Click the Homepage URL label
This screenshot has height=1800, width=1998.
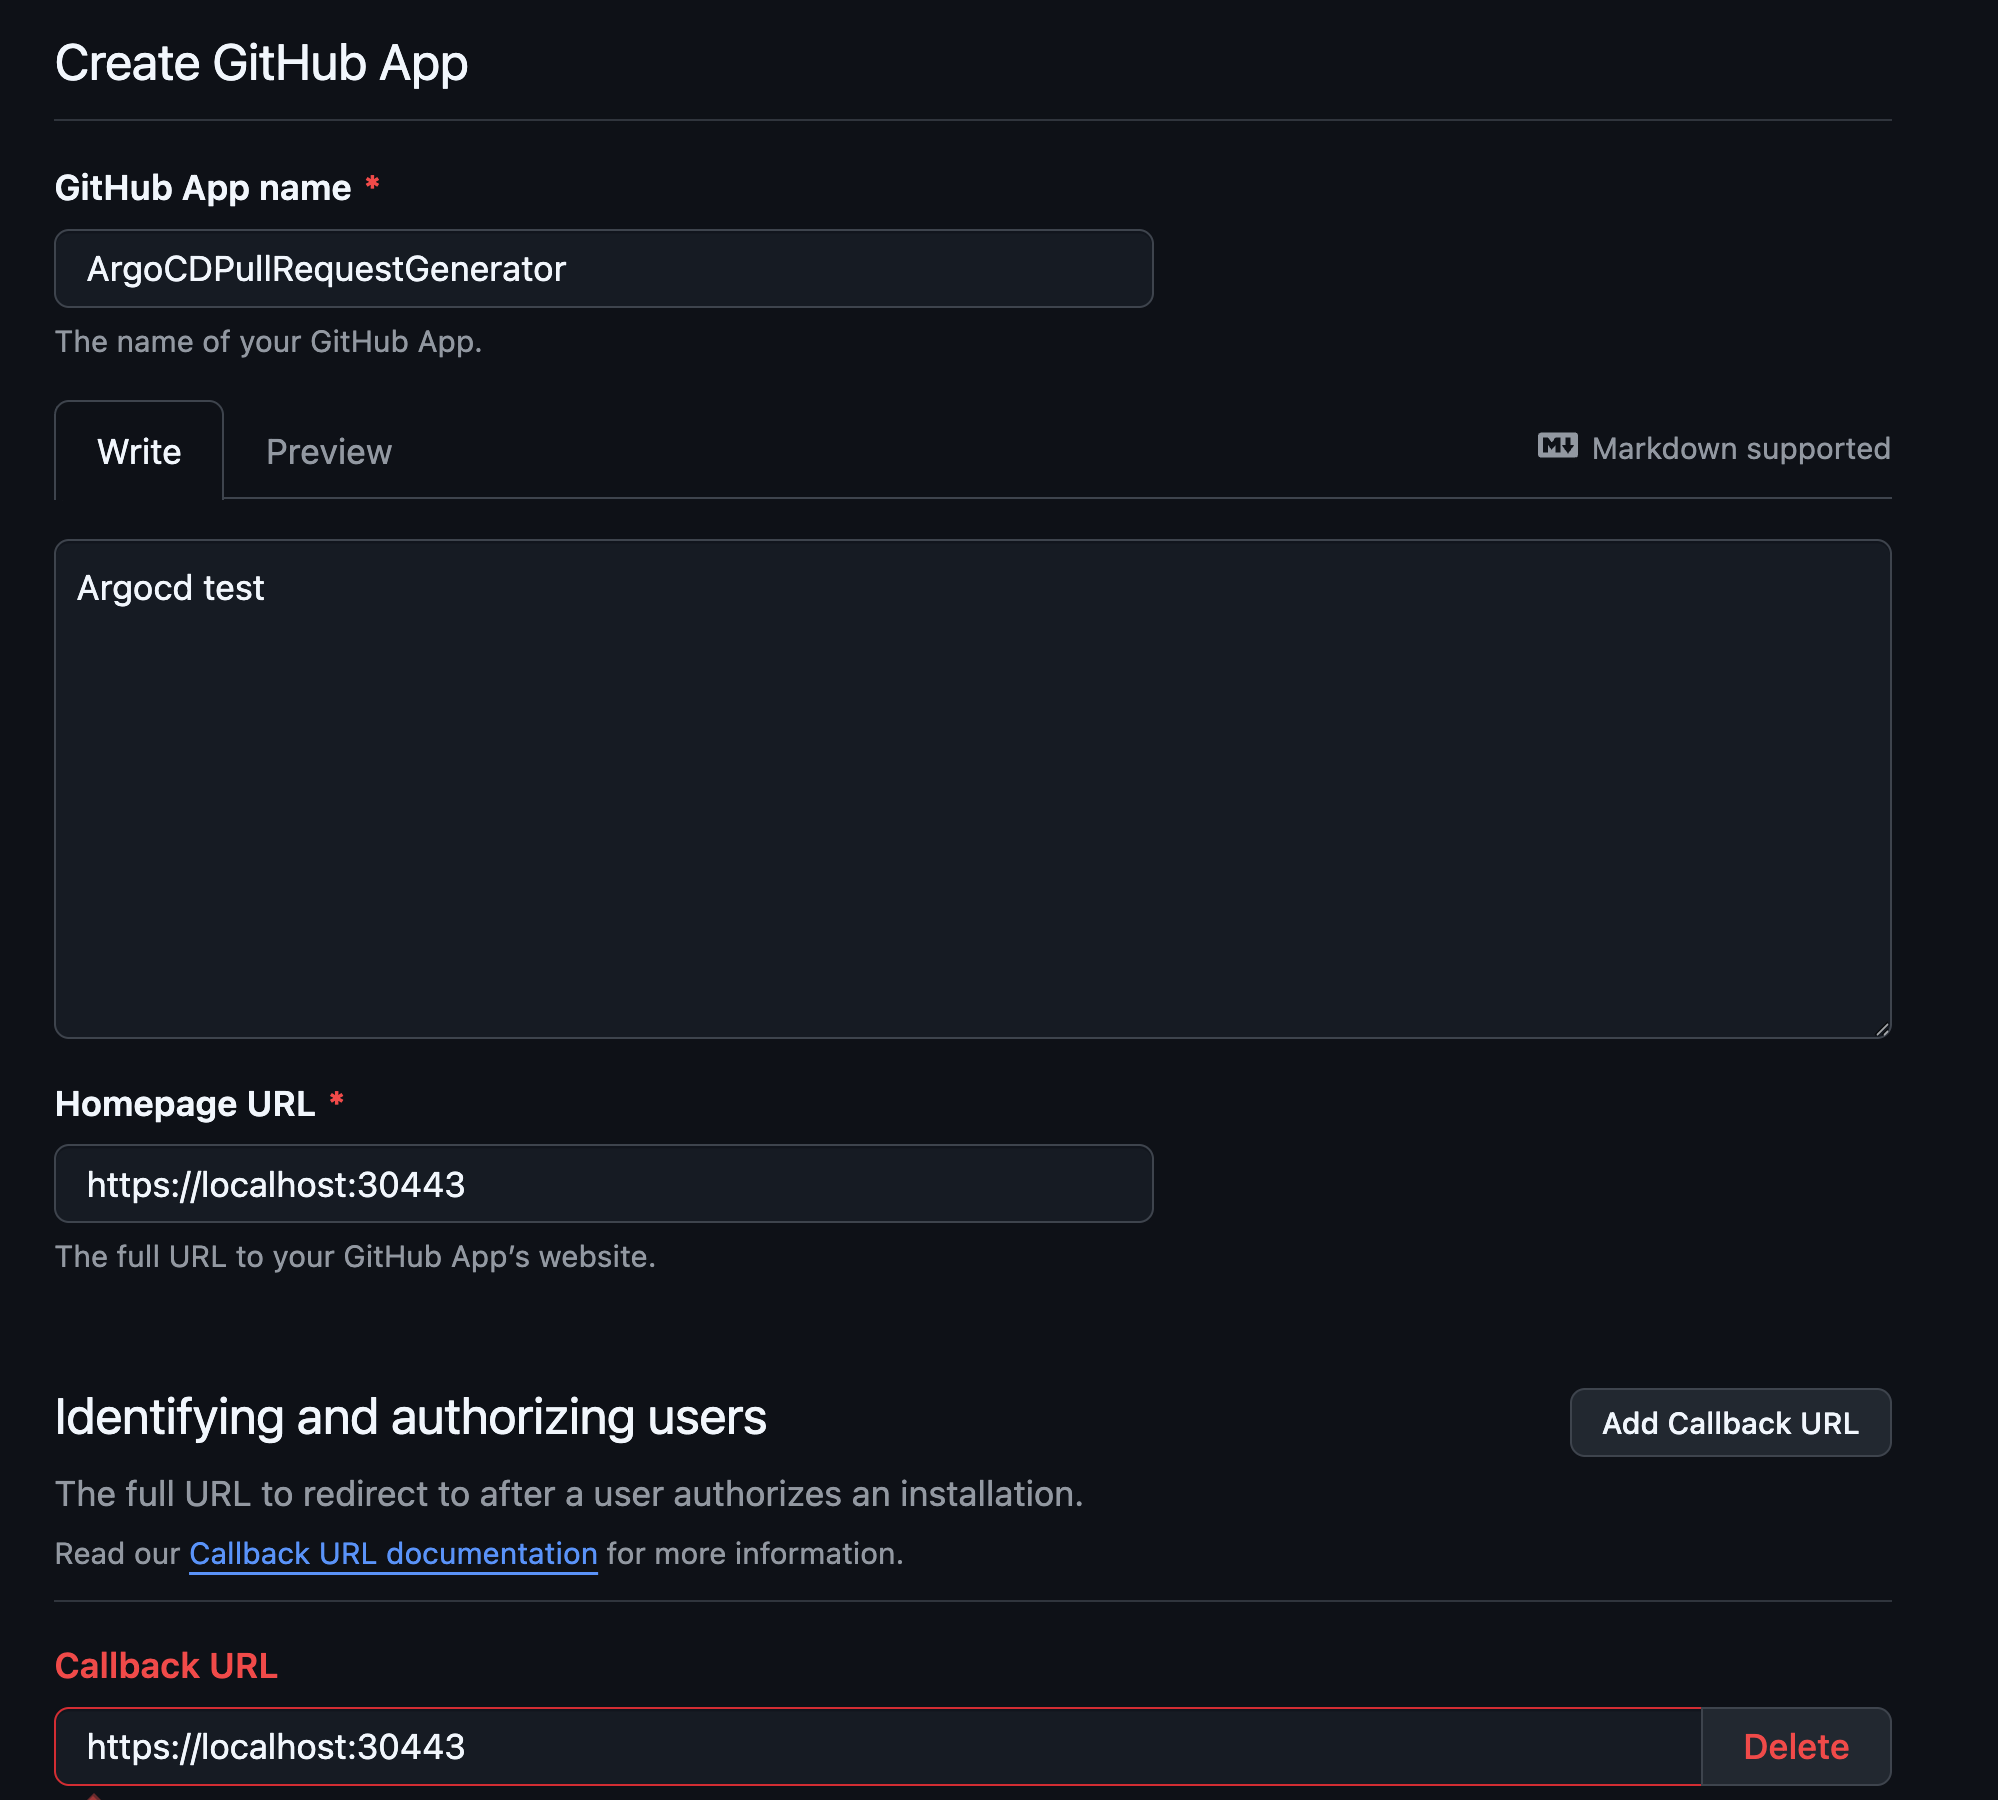pos(185,1104)
